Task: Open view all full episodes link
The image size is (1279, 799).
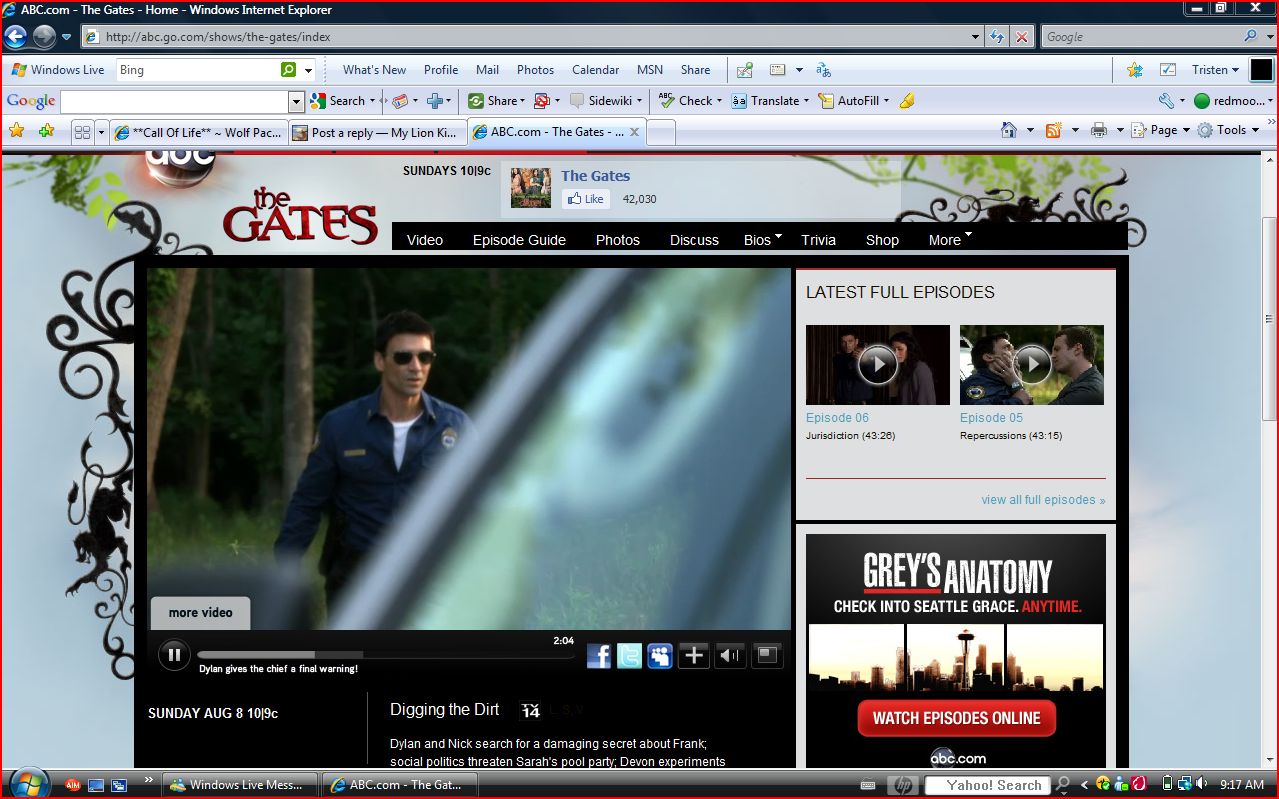Action: tap(1043, 500)
